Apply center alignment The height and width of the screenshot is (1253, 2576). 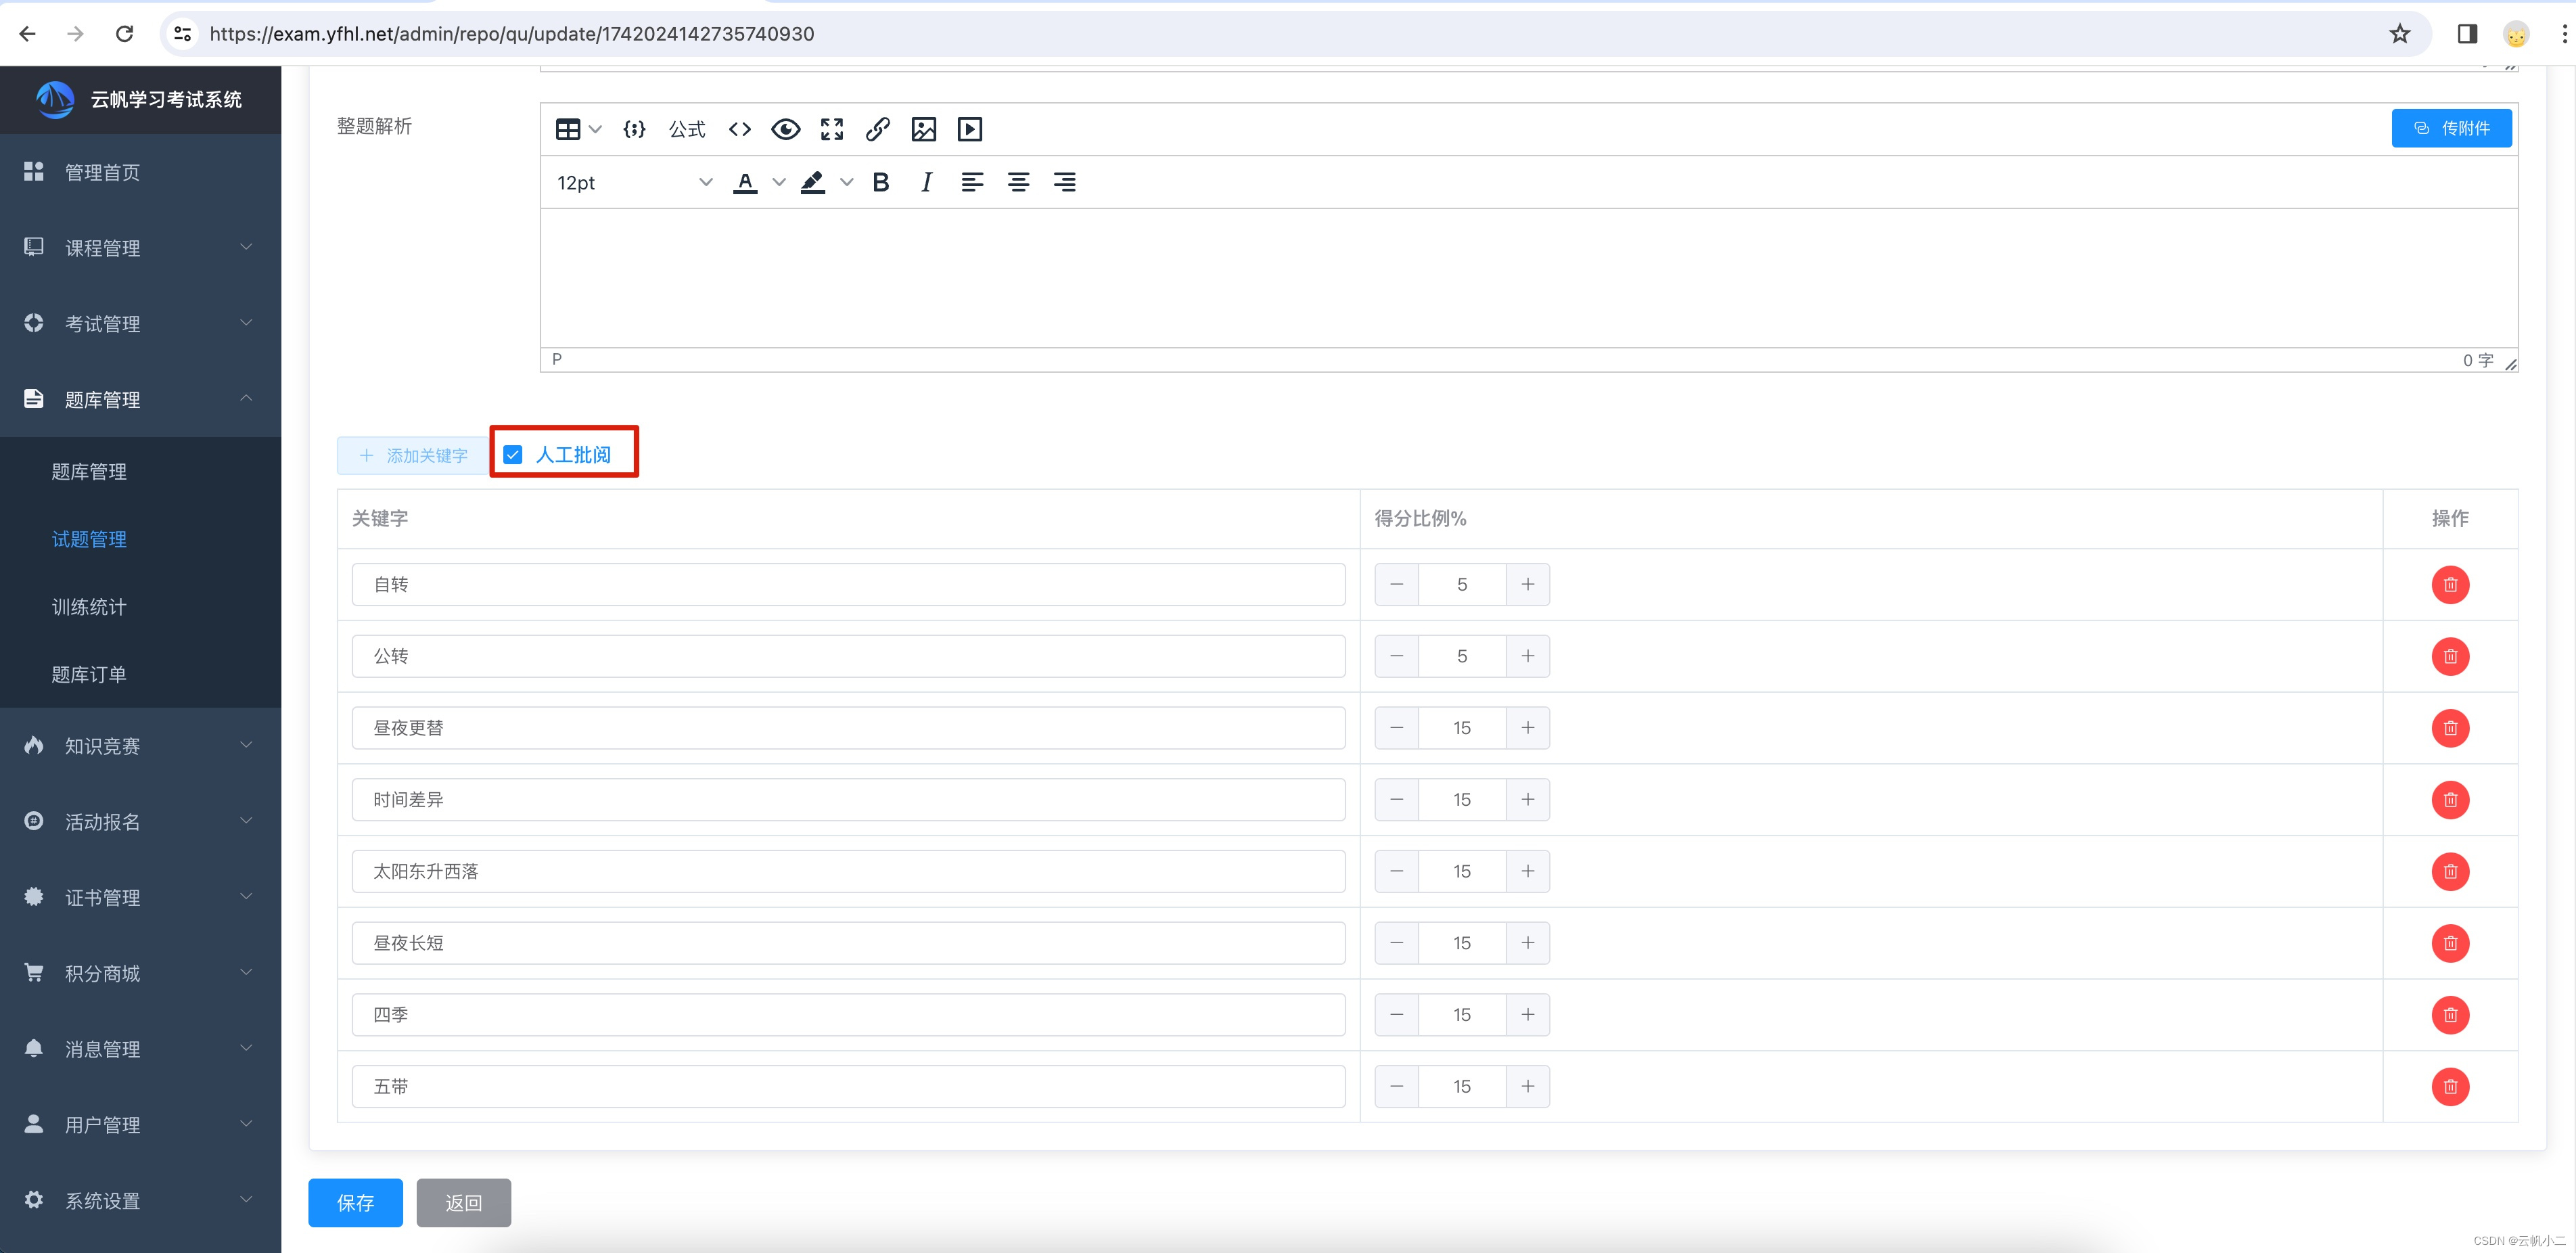[1018, 182]
